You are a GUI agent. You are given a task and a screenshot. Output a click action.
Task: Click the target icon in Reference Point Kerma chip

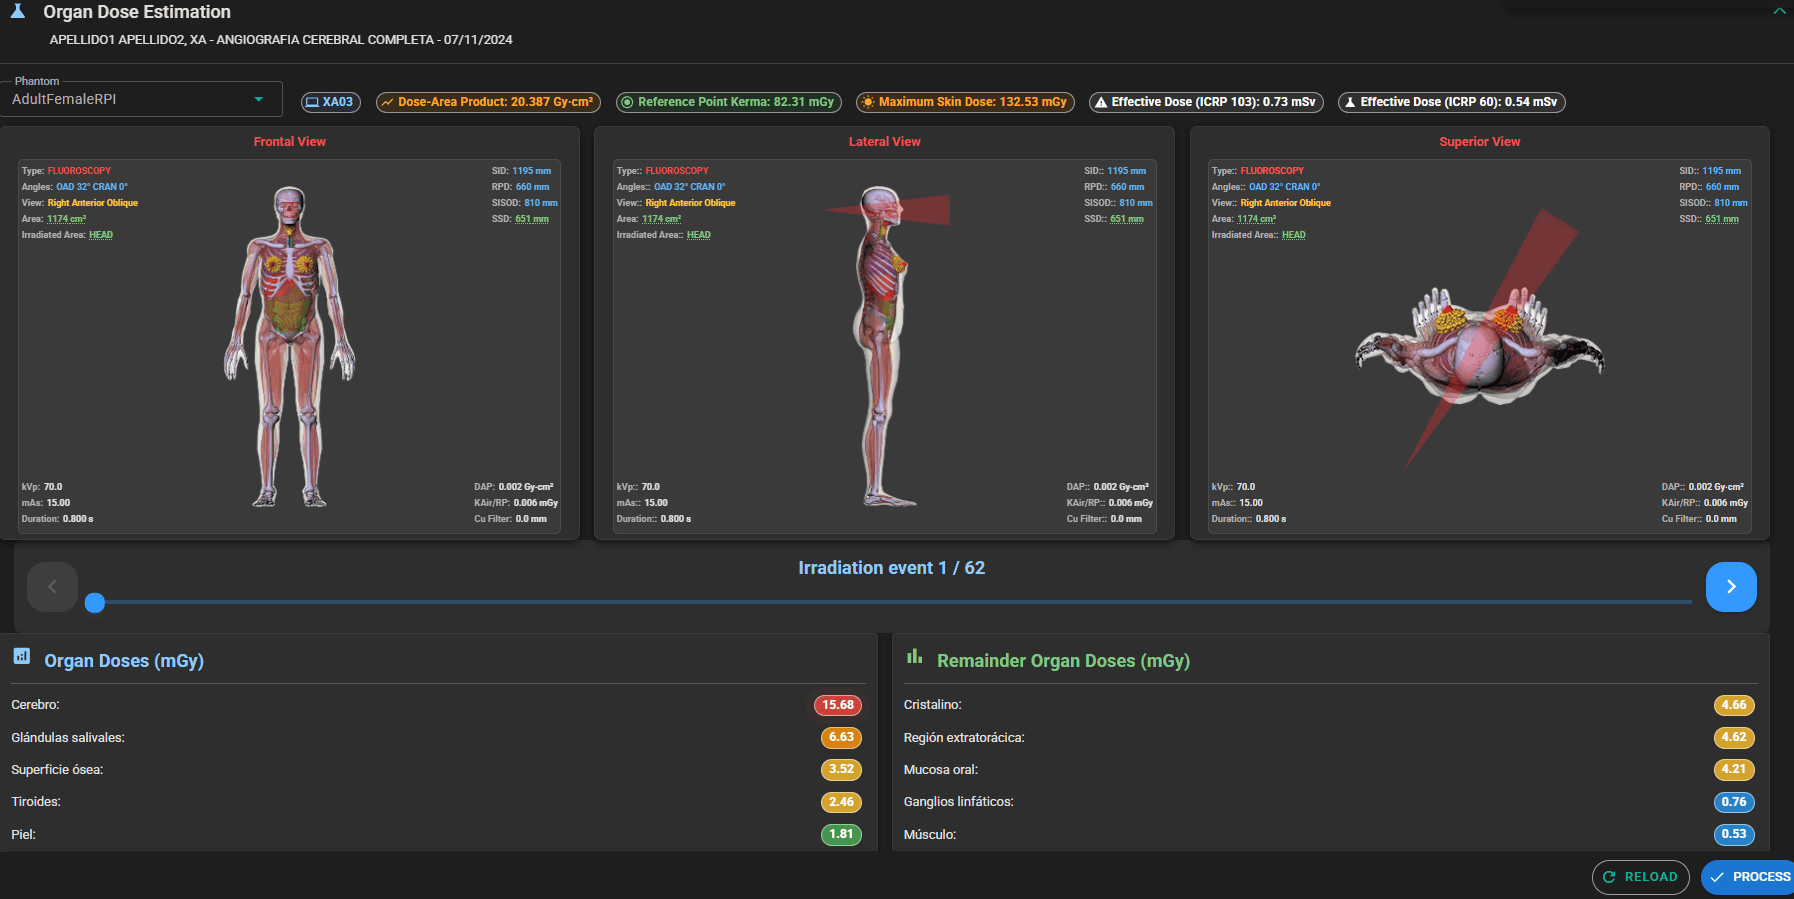point(627,102)
